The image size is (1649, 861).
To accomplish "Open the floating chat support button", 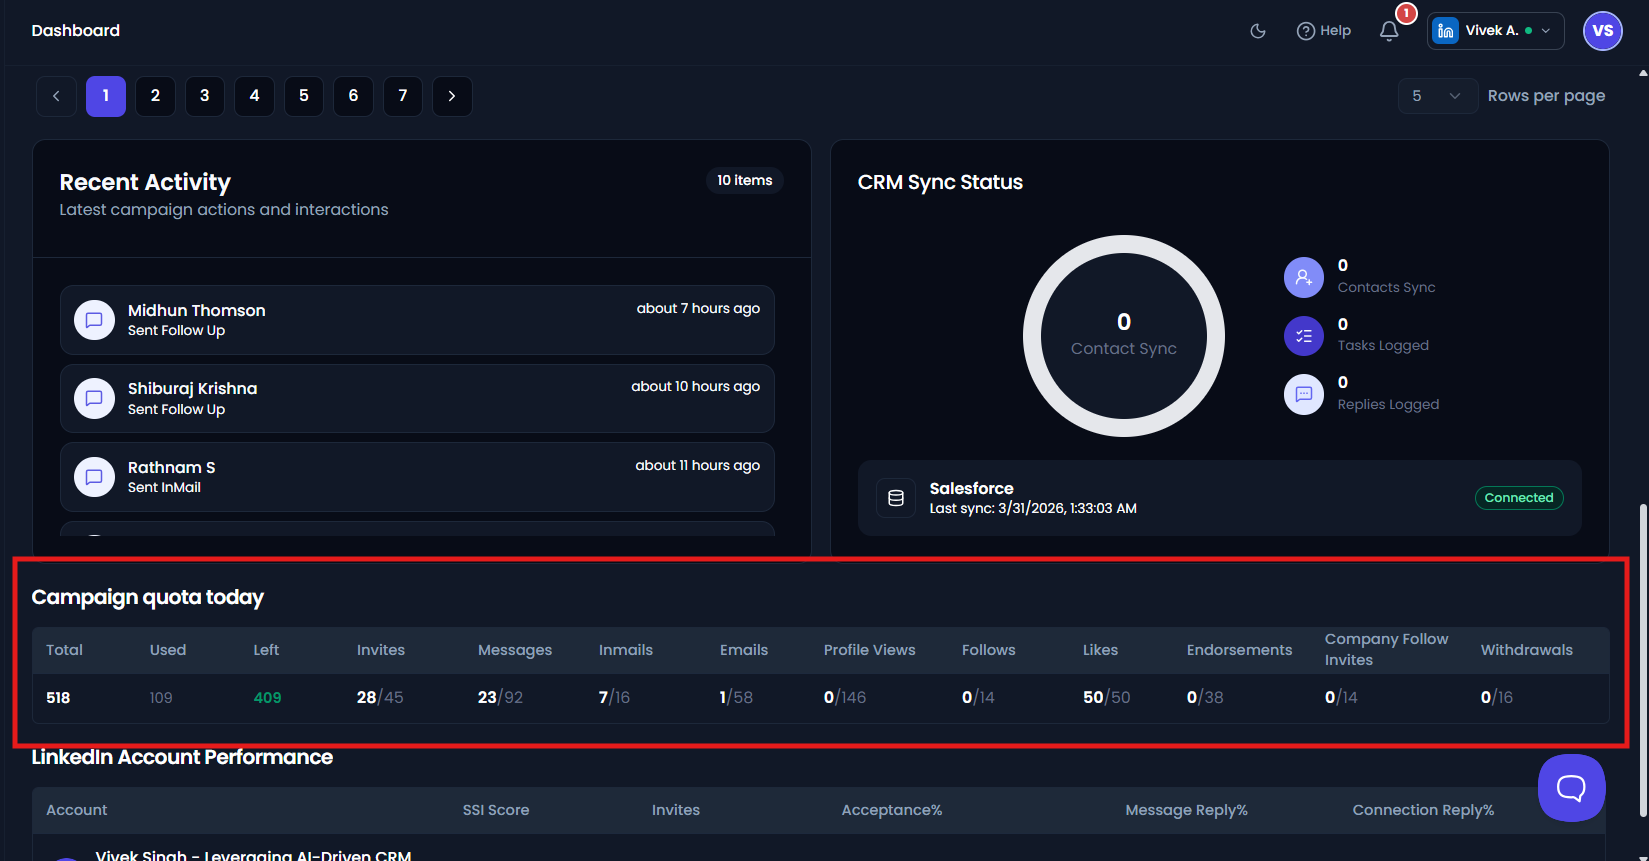I will 1572,788.
